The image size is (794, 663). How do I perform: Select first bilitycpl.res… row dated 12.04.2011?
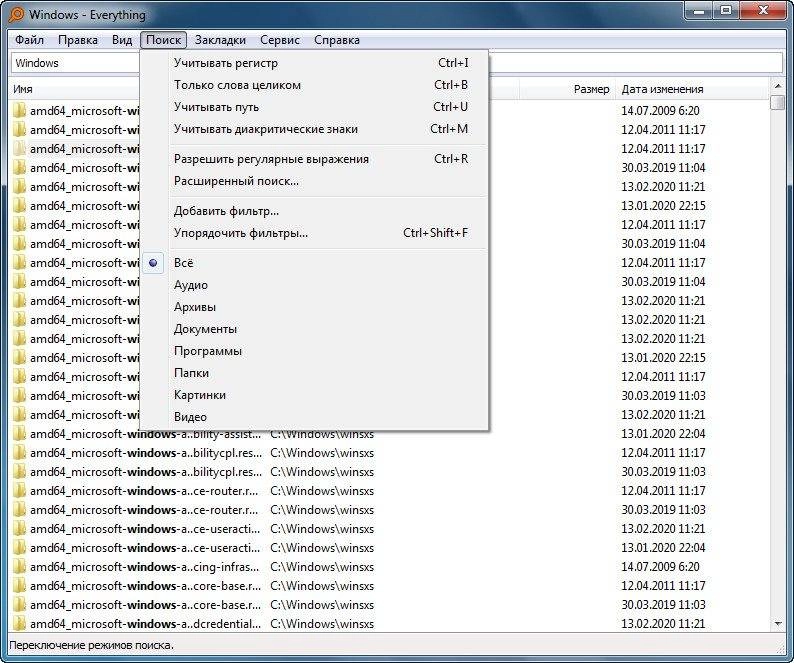[390, 453]
